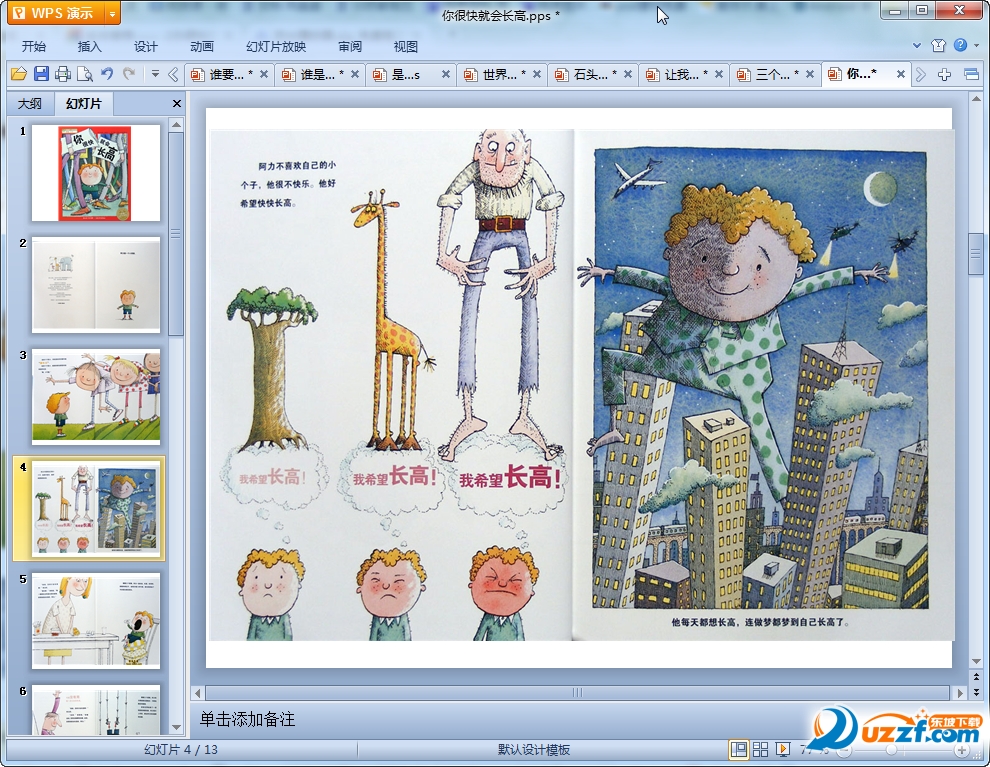Open the 插入 ribbon tab
Image resolution: width=990 pixels, height=767 pixels.
click(x=89, y=46)
